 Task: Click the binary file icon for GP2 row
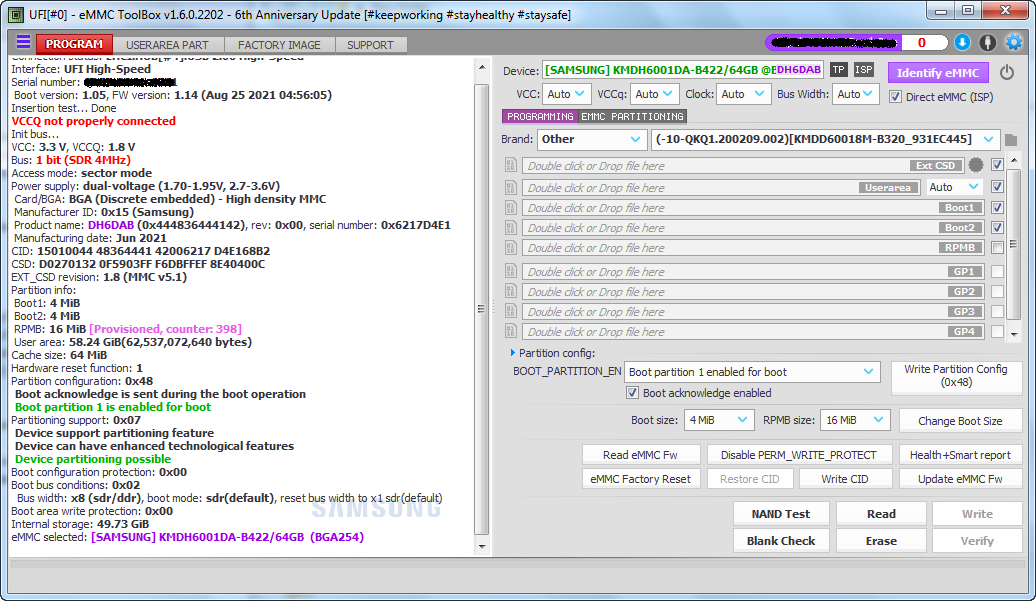511,291
